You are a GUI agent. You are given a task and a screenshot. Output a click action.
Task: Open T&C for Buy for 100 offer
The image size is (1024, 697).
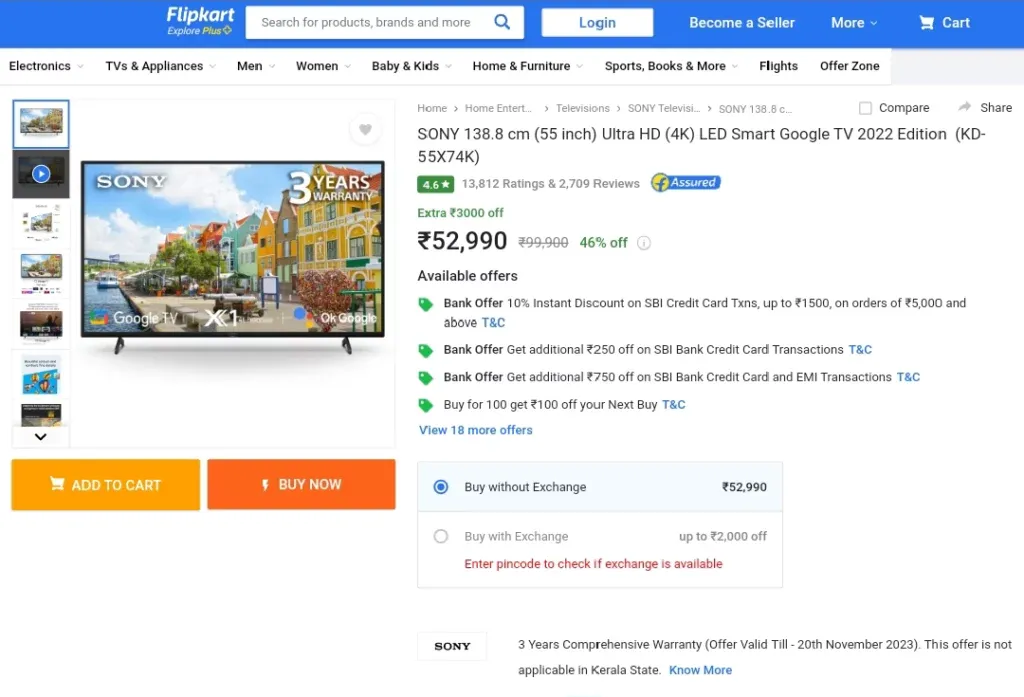pos(674,405)
